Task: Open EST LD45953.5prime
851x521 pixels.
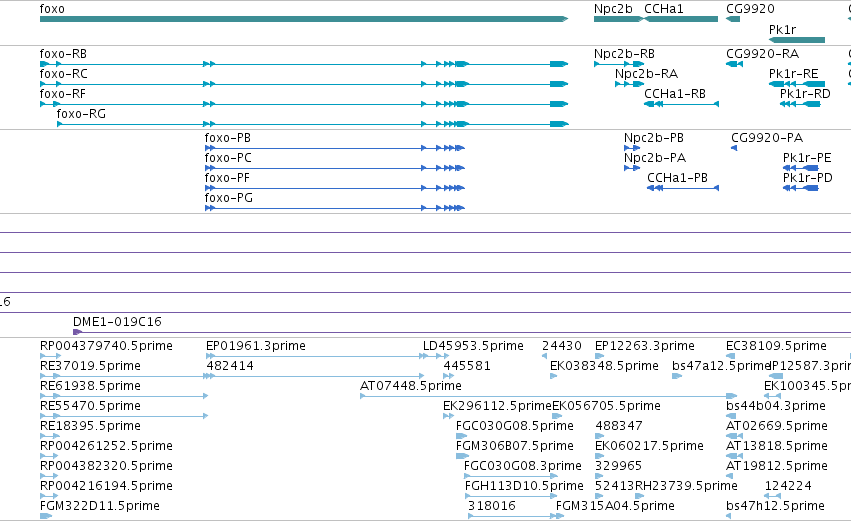Action: (x=473, y=346)
